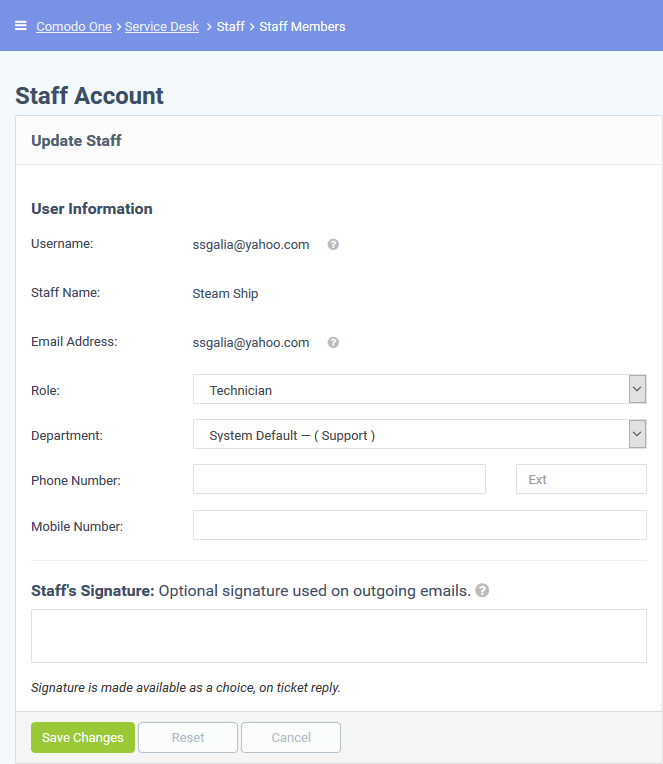The image size is (663, 764).
Task: Click help icon next to Username
Action: pyautogui.click(x=333, y=245)
